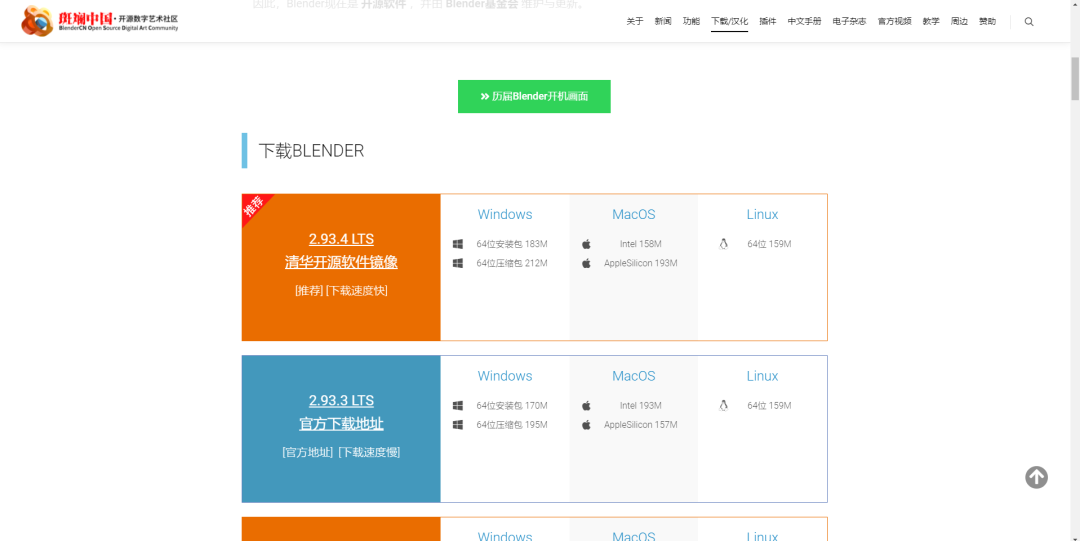The height and width of the screenshot is (541, 1080).
Task: Open the 赞助 menu item
Action: click(x=987, y=21)
